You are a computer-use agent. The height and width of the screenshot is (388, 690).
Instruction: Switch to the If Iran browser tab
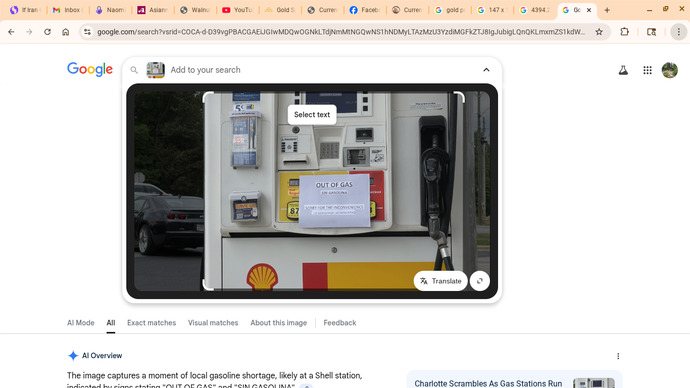(25, 10)
